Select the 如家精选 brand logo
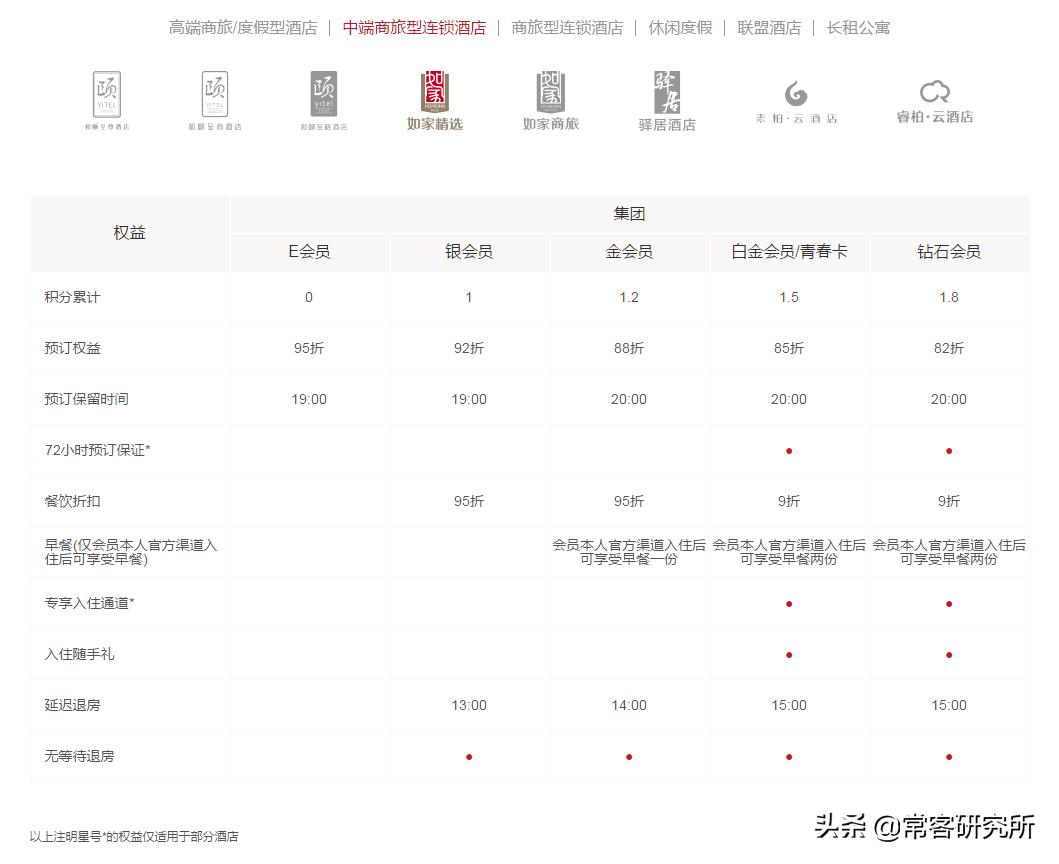The image size is (1059, 864). [433, 95]
